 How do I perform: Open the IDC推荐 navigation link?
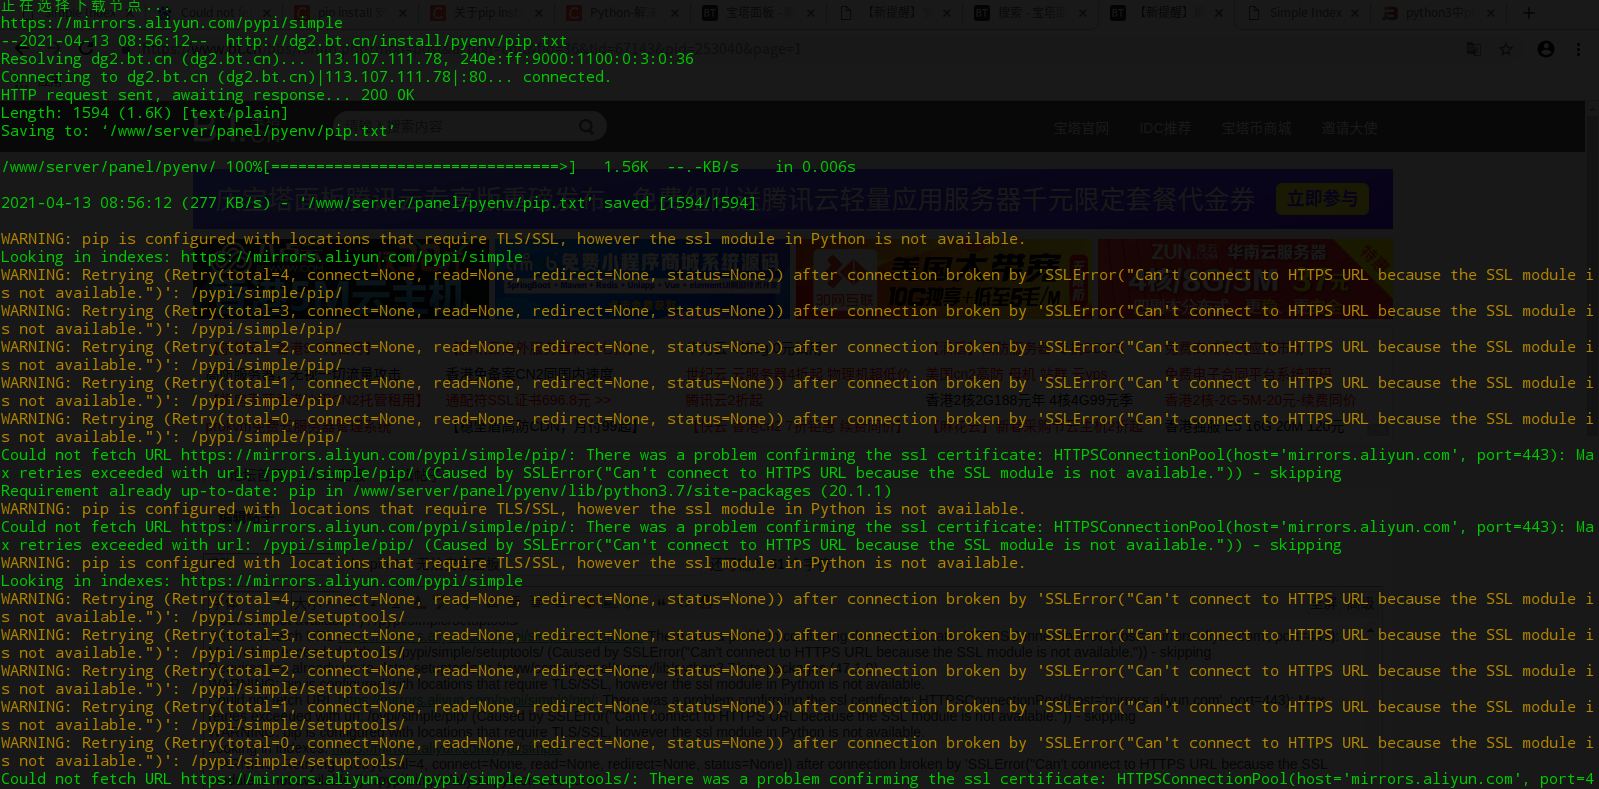[x=1165, y=128]
